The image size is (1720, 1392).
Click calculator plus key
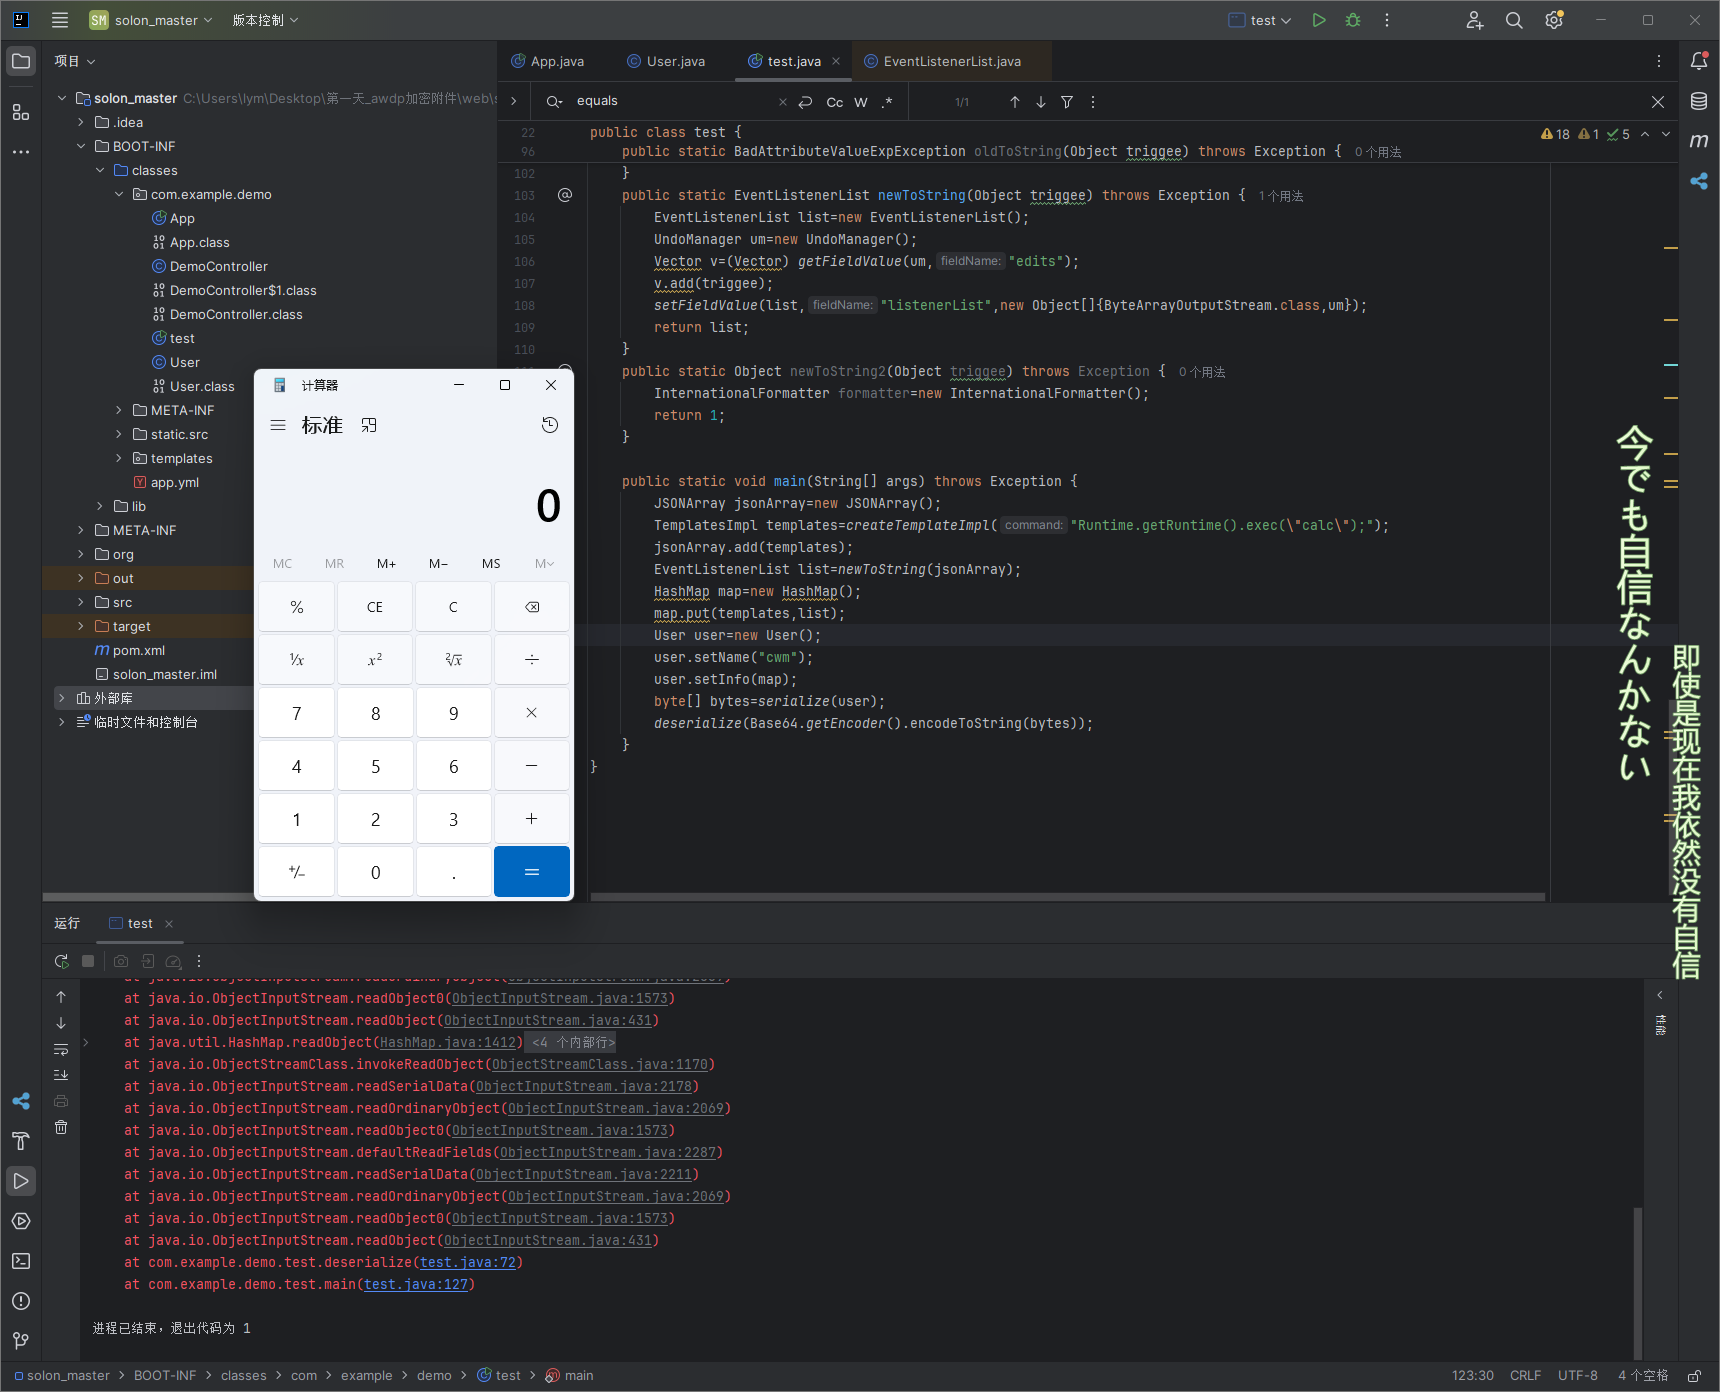click(x=532, y=819)
